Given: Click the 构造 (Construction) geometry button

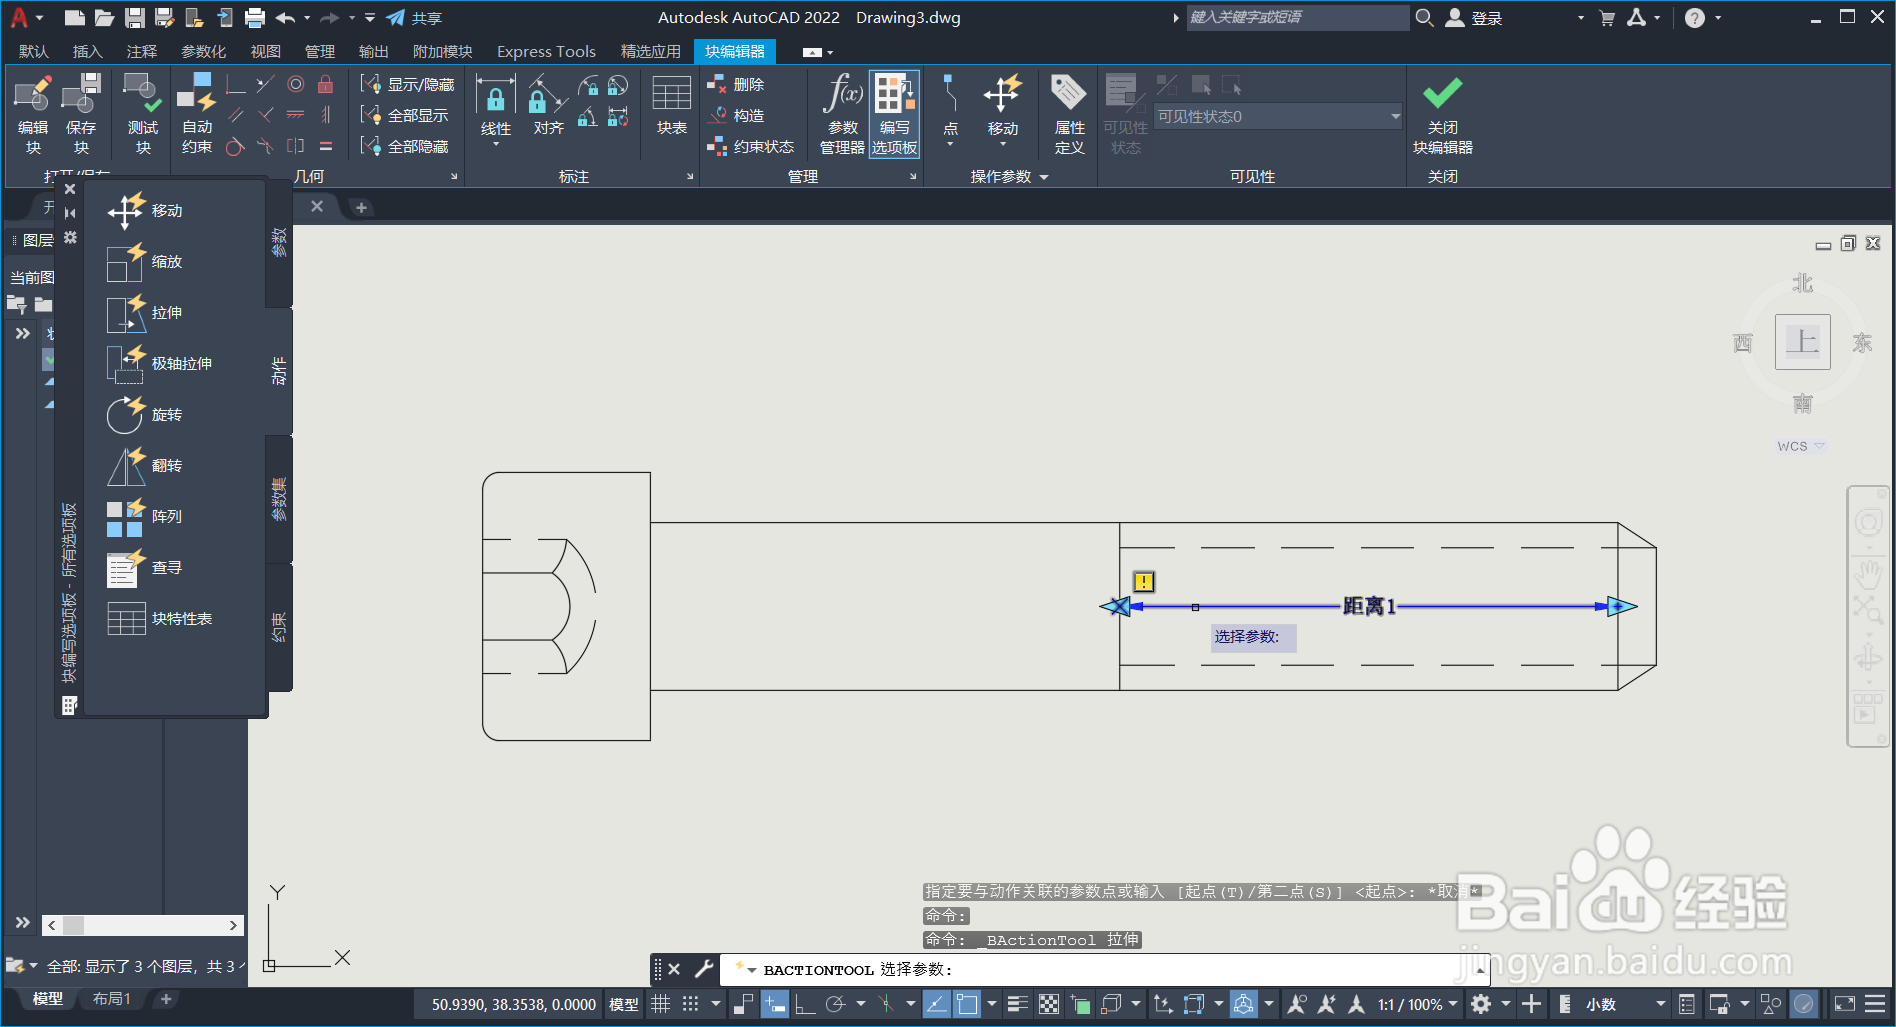Looking at the screenshot, I should (x=736, y=116).
